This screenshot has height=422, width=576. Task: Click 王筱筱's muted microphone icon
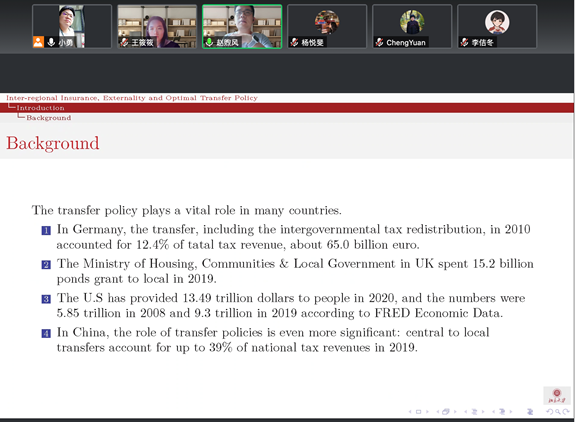tap(124, 42)
